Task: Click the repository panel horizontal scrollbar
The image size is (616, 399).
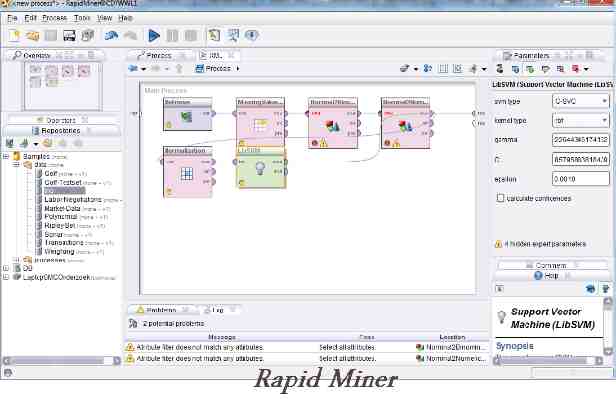Action: coord(62,361)
